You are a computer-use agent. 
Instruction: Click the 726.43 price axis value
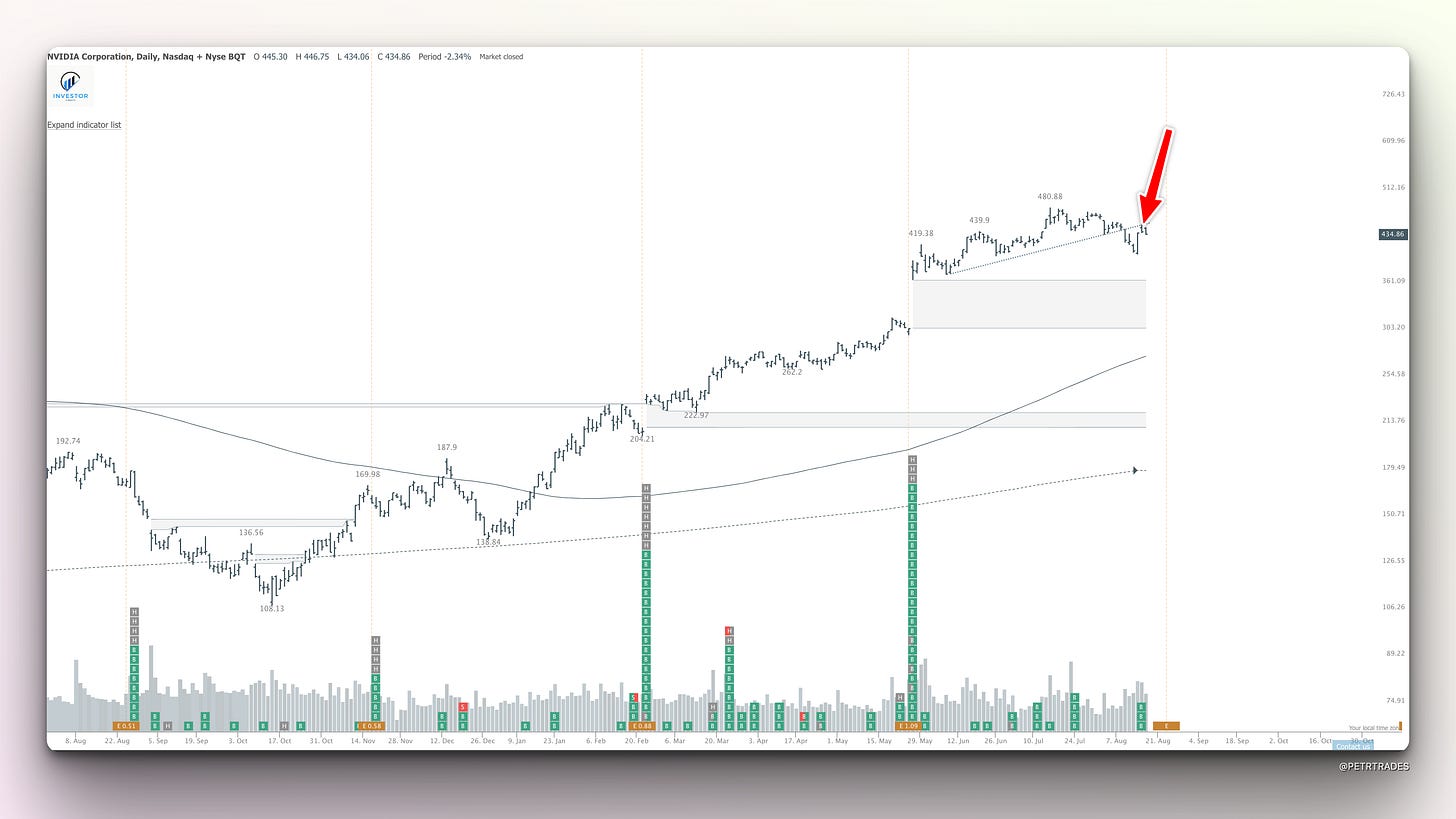pos(1393,94)
